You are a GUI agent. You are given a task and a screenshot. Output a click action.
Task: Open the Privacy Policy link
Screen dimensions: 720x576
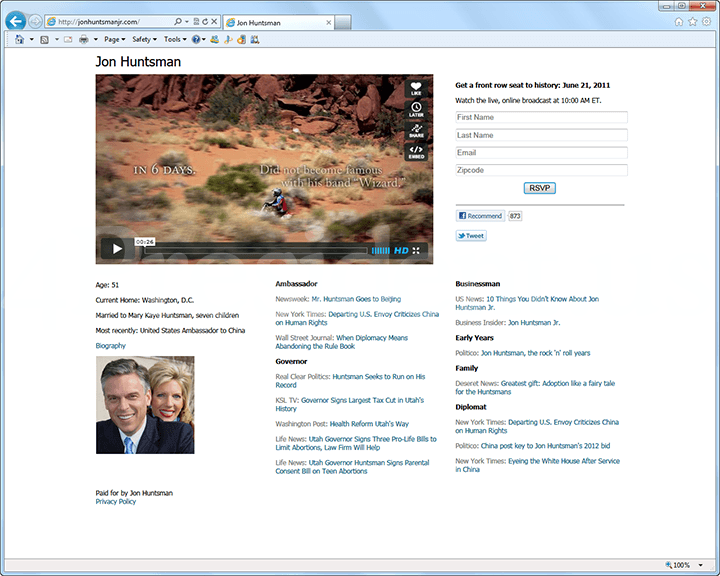116,502
